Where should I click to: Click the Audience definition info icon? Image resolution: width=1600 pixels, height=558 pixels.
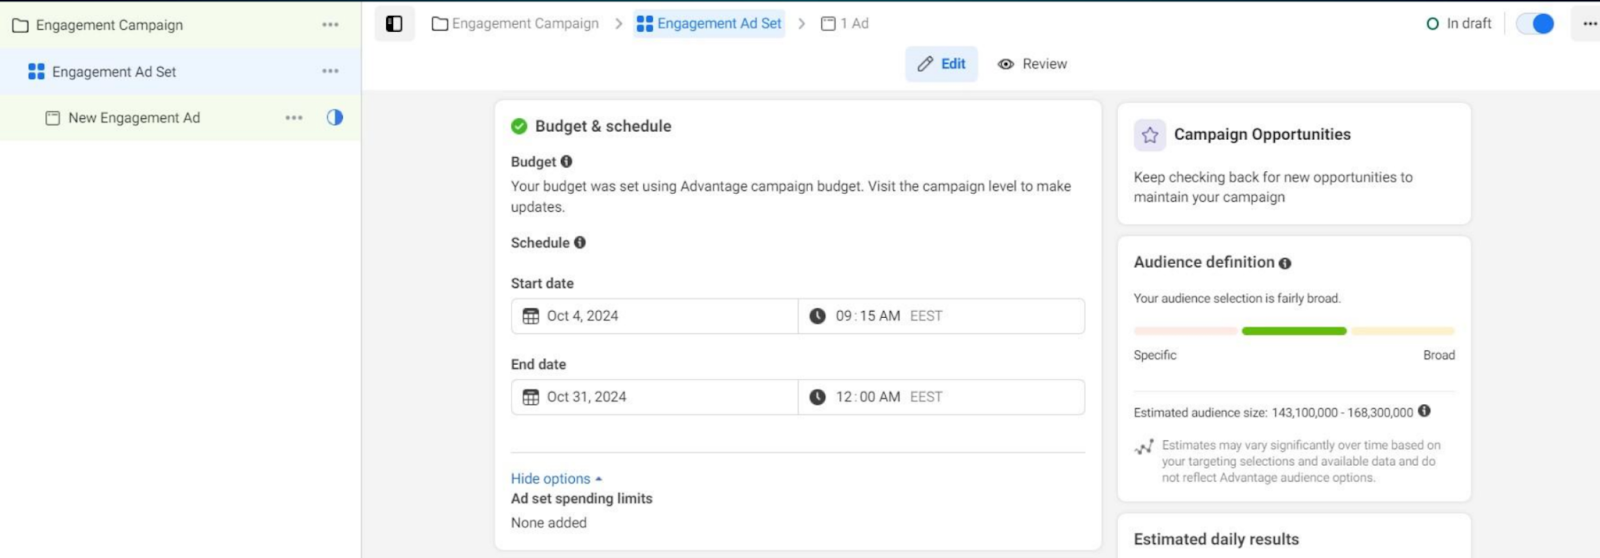tap(1285, 263)
